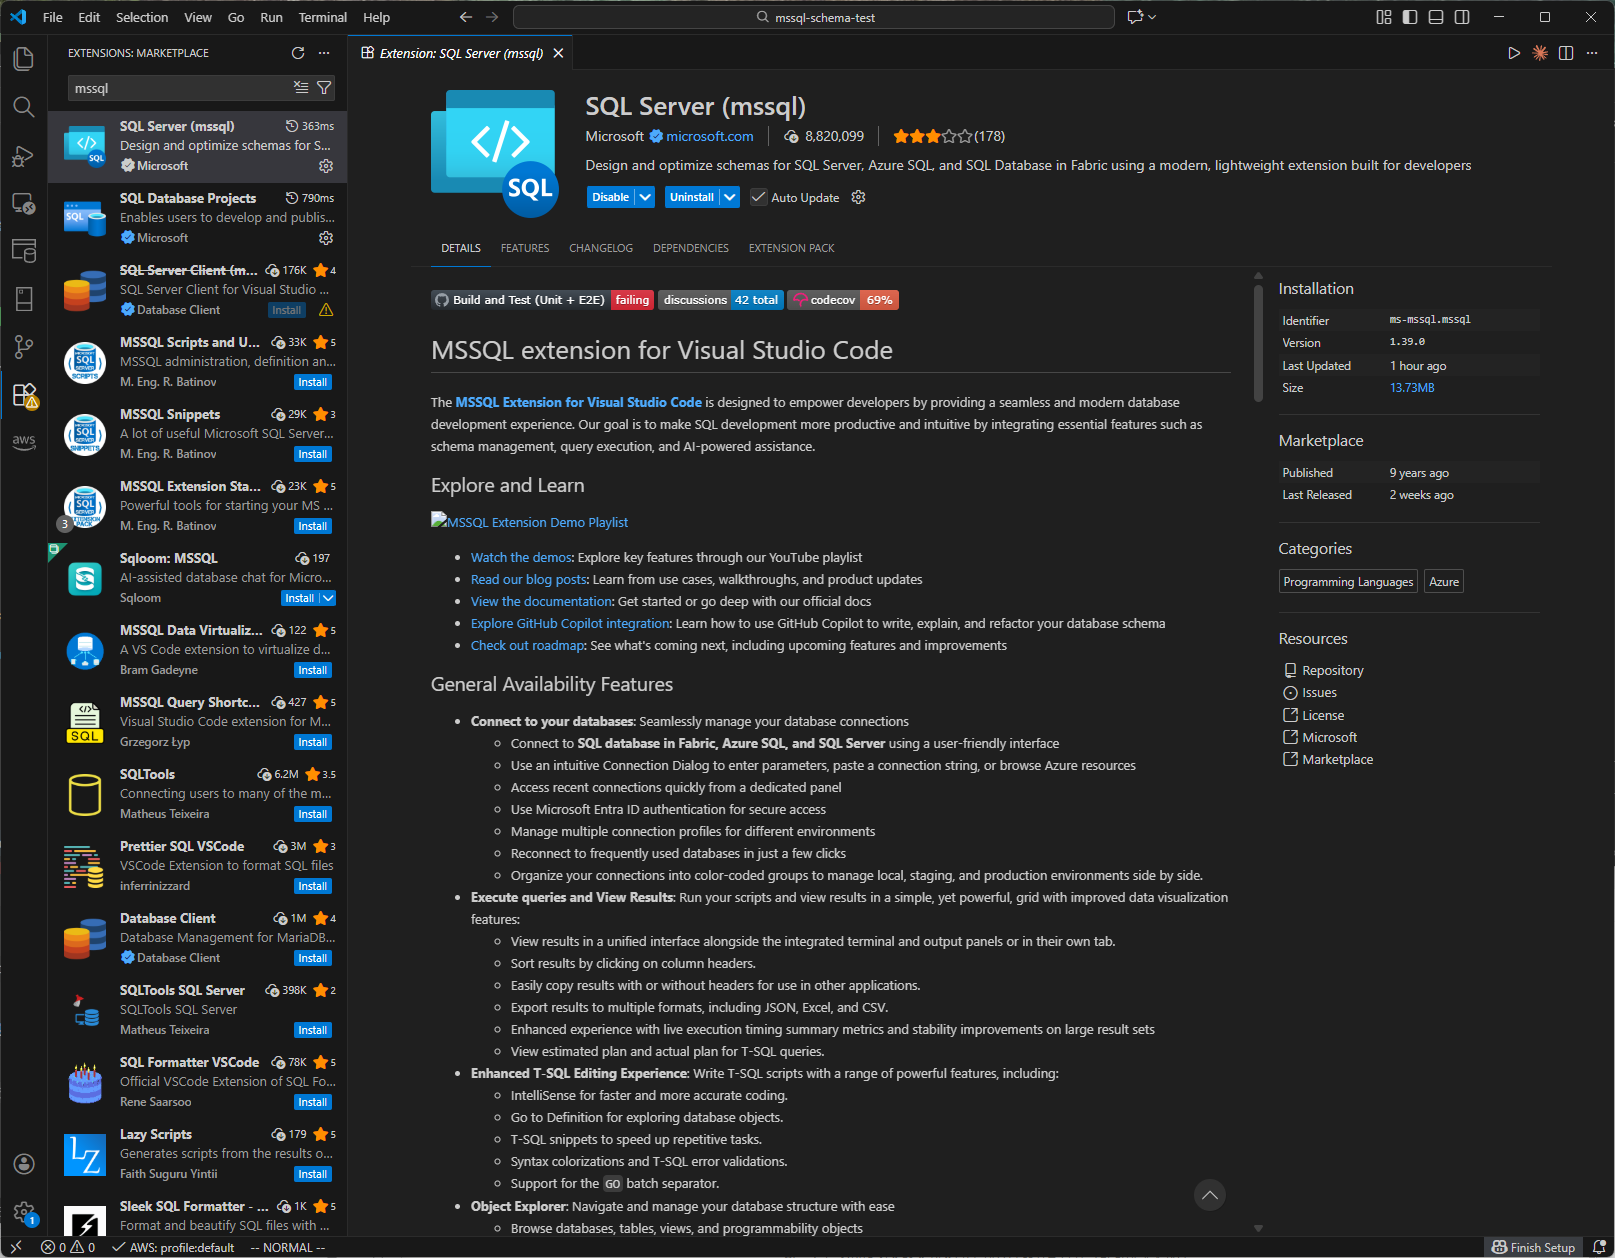This screenshot has height=1258, width=1615.
Task: Open the File menu
Action: [x=53, y=17]
